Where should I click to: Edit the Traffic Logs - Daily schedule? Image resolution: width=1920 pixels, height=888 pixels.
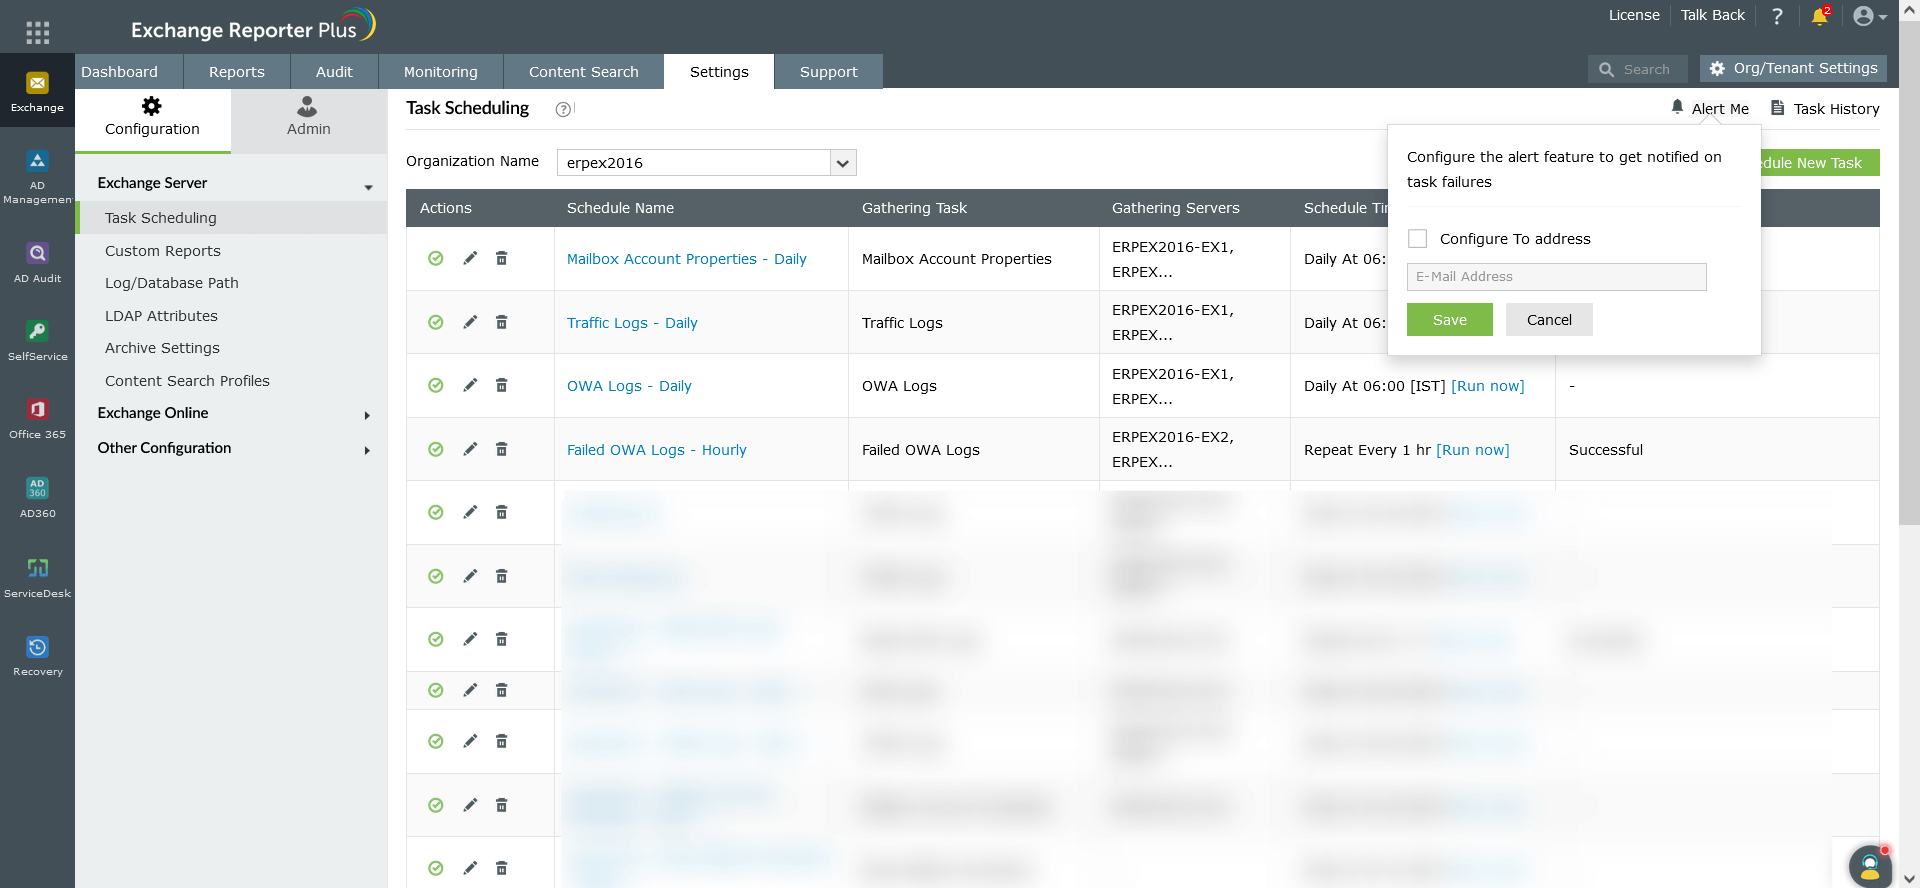point(470,322)
